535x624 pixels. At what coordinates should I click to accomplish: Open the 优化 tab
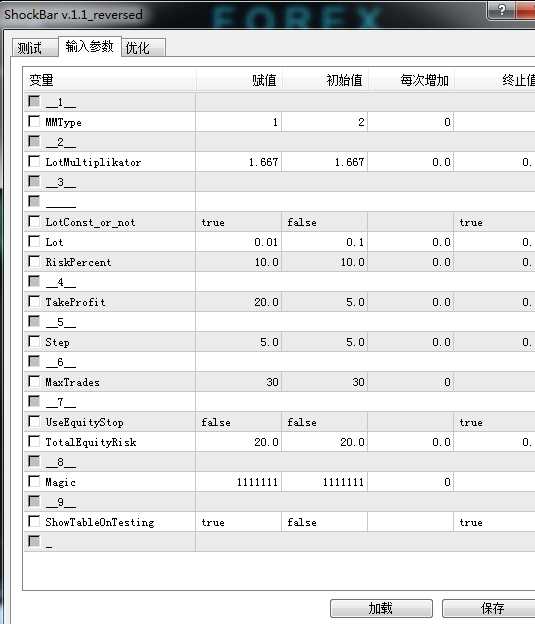click(x=143, y=48)
